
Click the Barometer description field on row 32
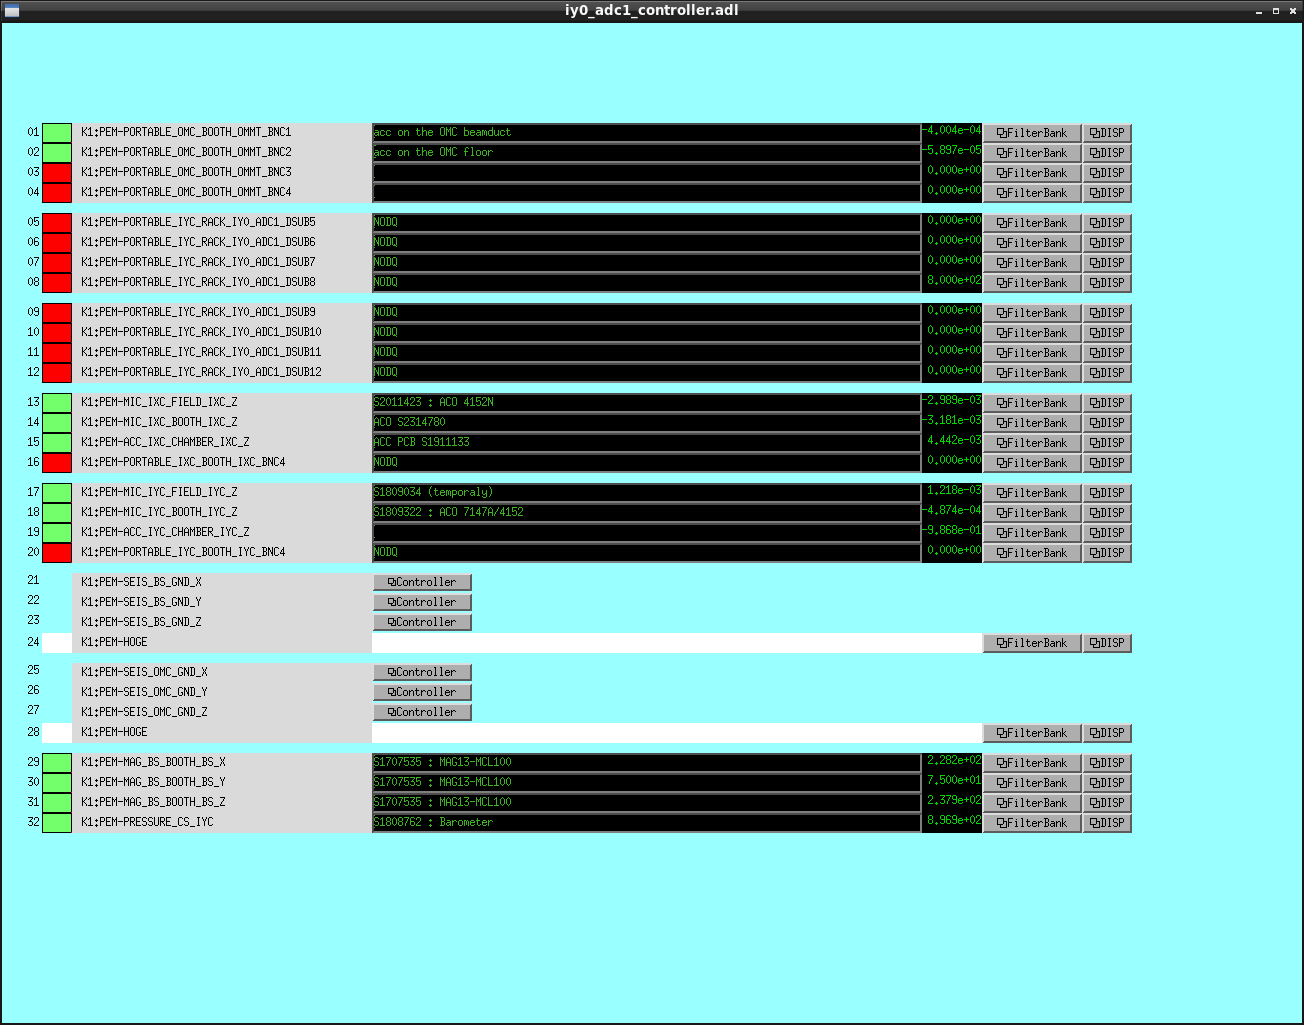[x=646, y=823]
